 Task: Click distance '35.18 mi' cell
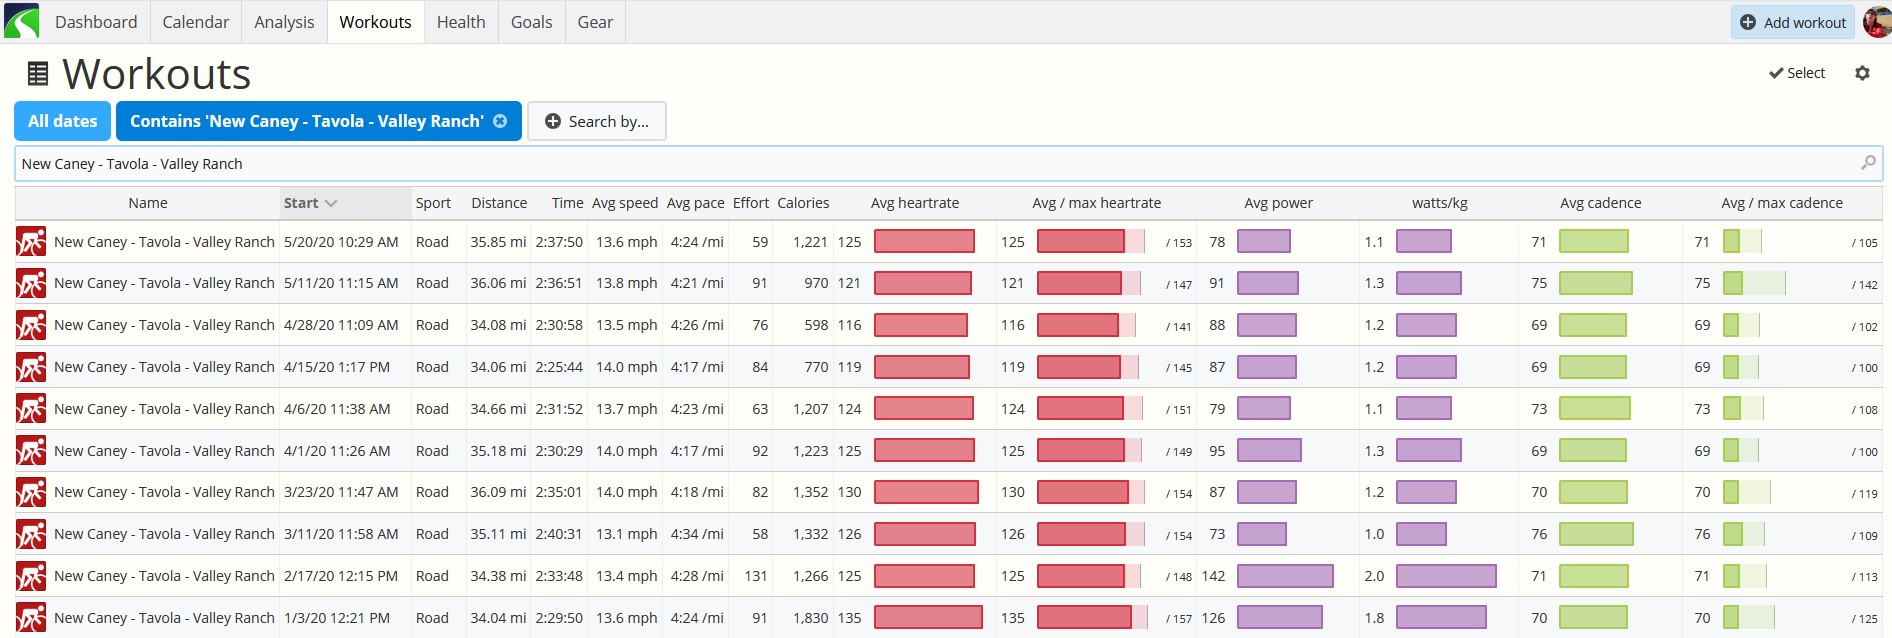pyautogui.click(x=498, y=451)
